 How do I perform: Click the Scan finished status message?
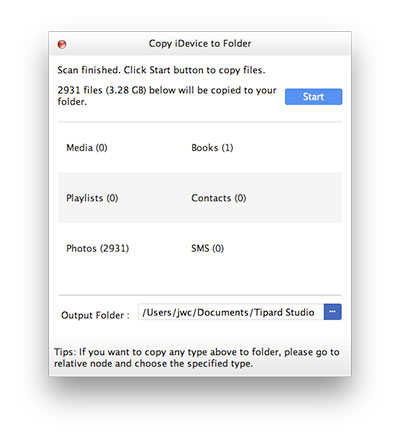(161, 70)
